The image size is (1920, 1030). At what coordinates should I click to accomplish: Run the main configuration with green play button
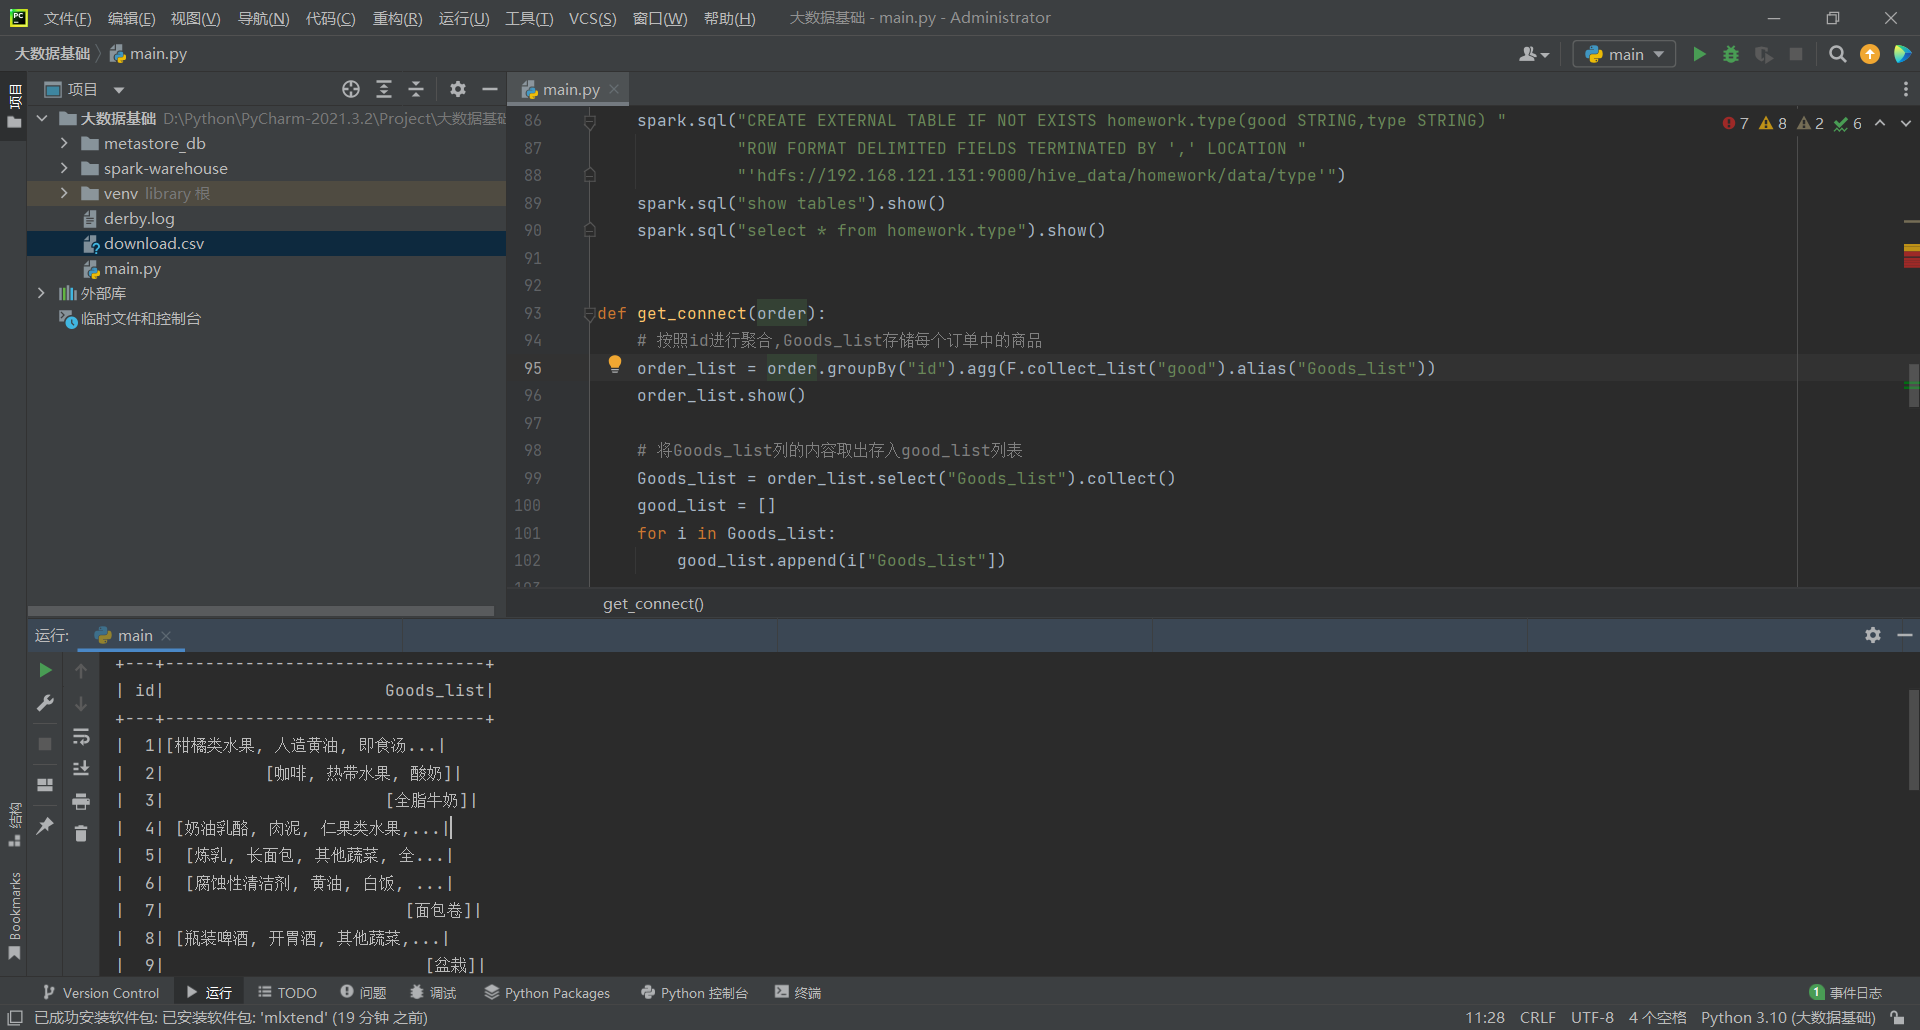[1699, 54]
